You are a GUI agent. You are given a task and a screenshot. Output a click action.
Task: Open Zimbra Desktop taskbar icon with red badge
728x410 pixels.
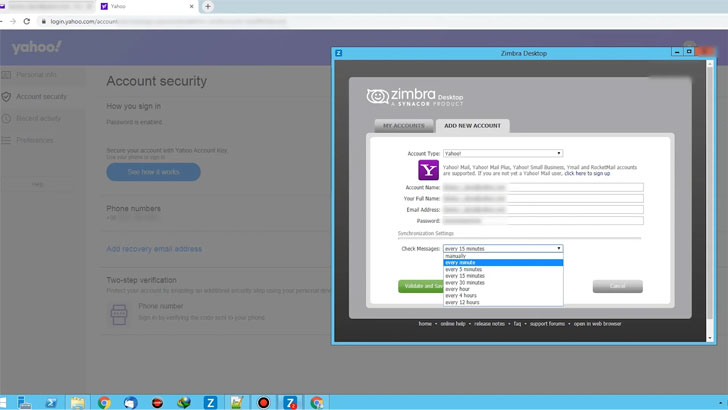[x=290, y=403]
